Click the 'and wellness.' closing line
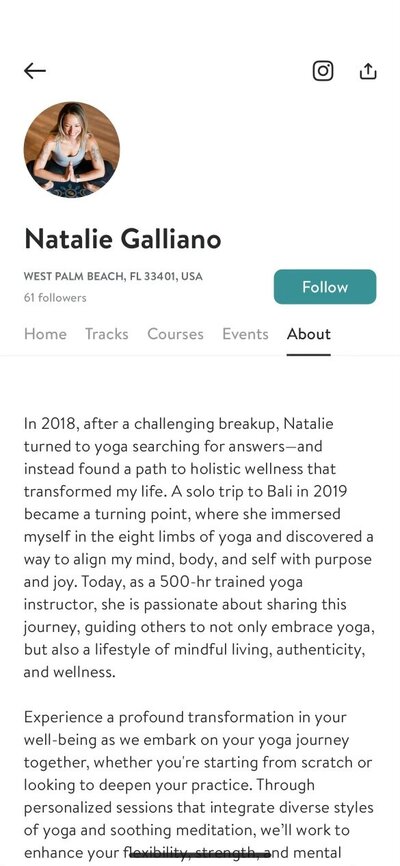 (70, 672)
